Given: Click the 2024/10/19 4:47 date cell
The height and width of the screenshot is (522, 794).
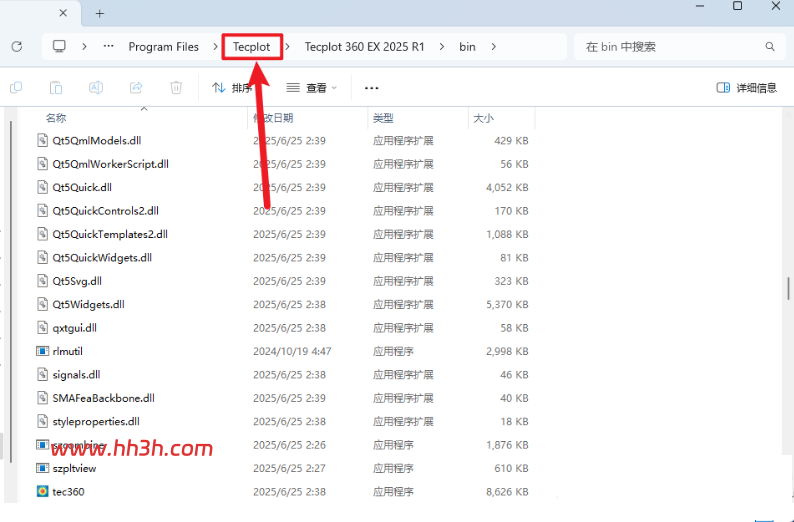Looking at the screenshot, I should 292,351.
